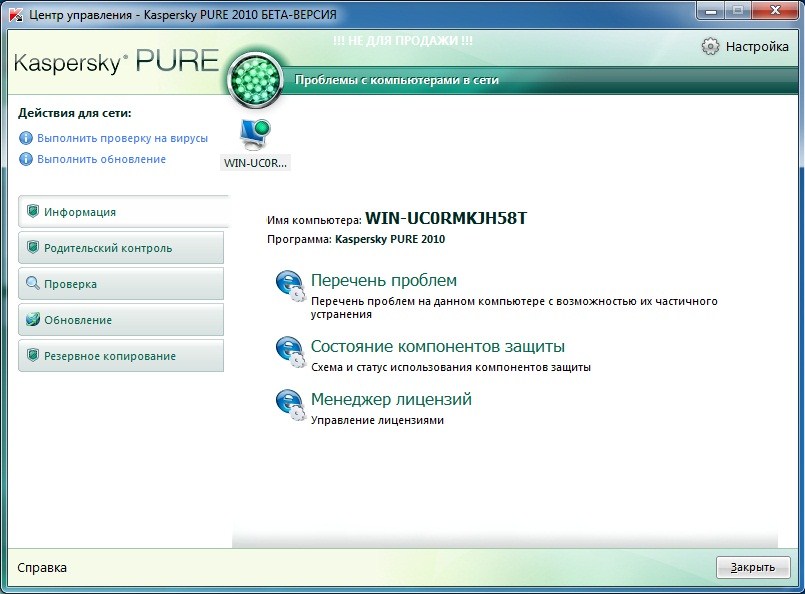This screenshot has width=805, height=594.
Task: Click Программа: Kaspersky PURE 2010 text
Action: [x=356, y=239]
